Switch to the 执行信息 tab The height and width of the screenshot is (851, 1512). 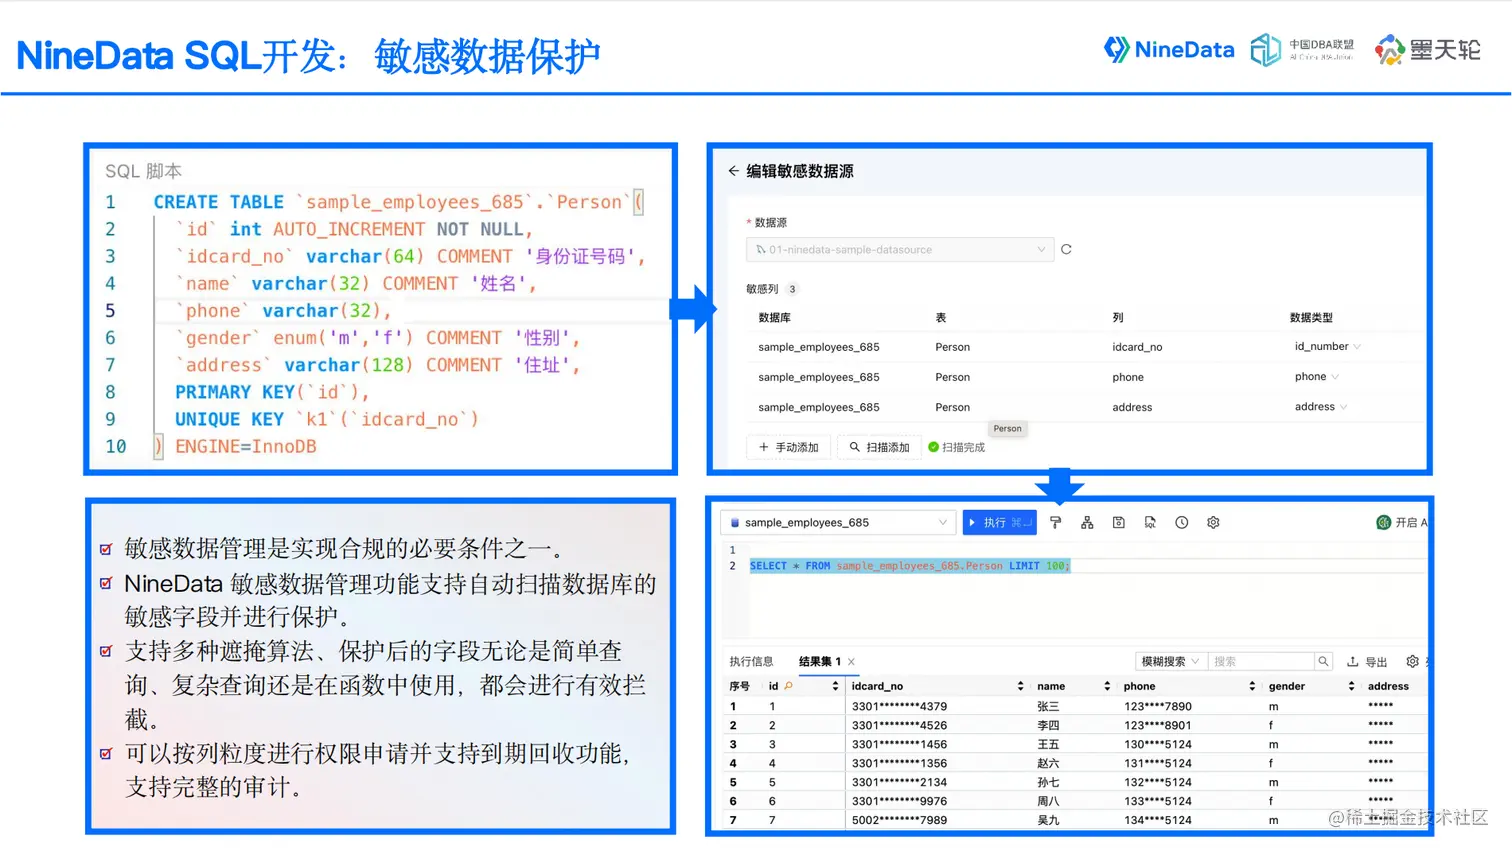pyautogui.click(x=751, y=661)
